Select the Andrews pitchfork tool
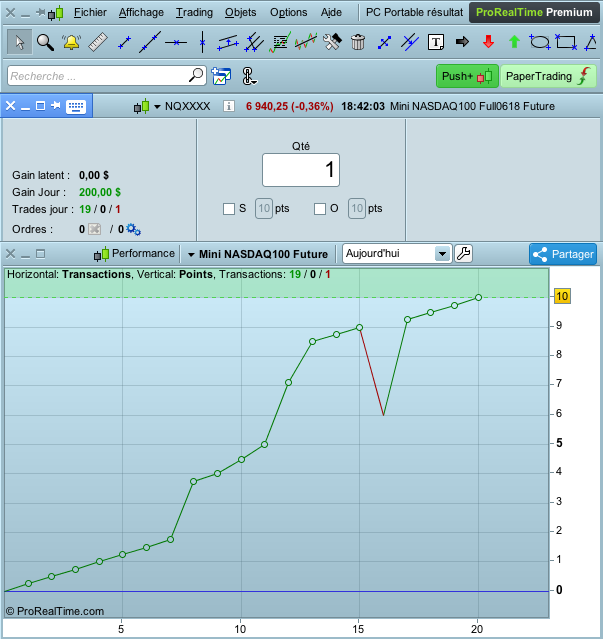The image size is (603, 639). tap(254, 42)
